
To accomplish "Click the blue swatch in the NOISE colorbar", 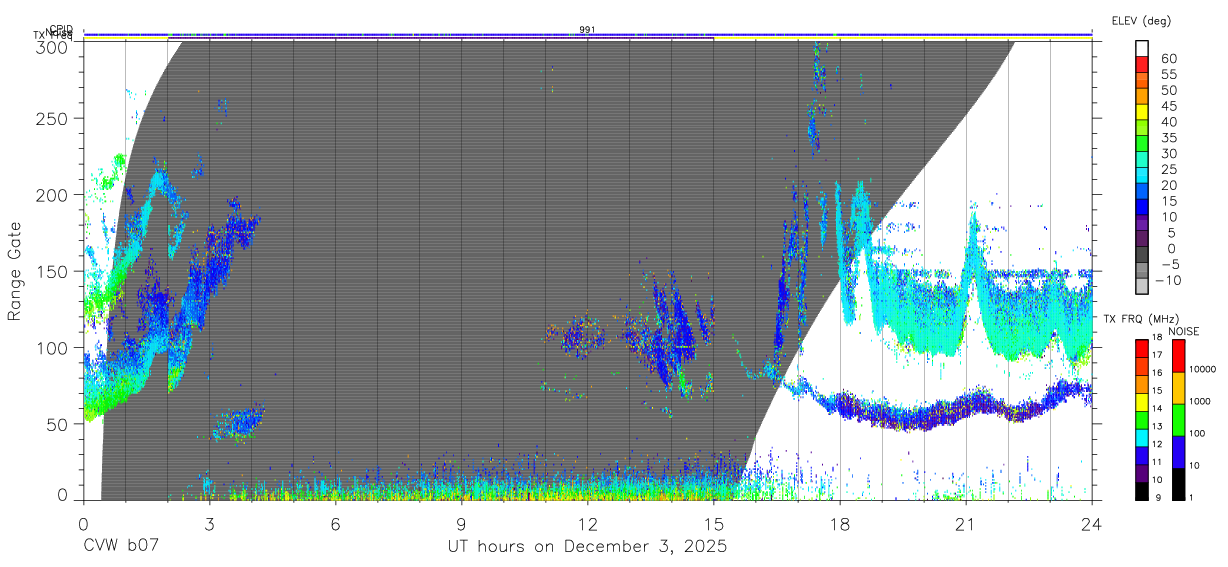I will click(x=1178, y=452).
